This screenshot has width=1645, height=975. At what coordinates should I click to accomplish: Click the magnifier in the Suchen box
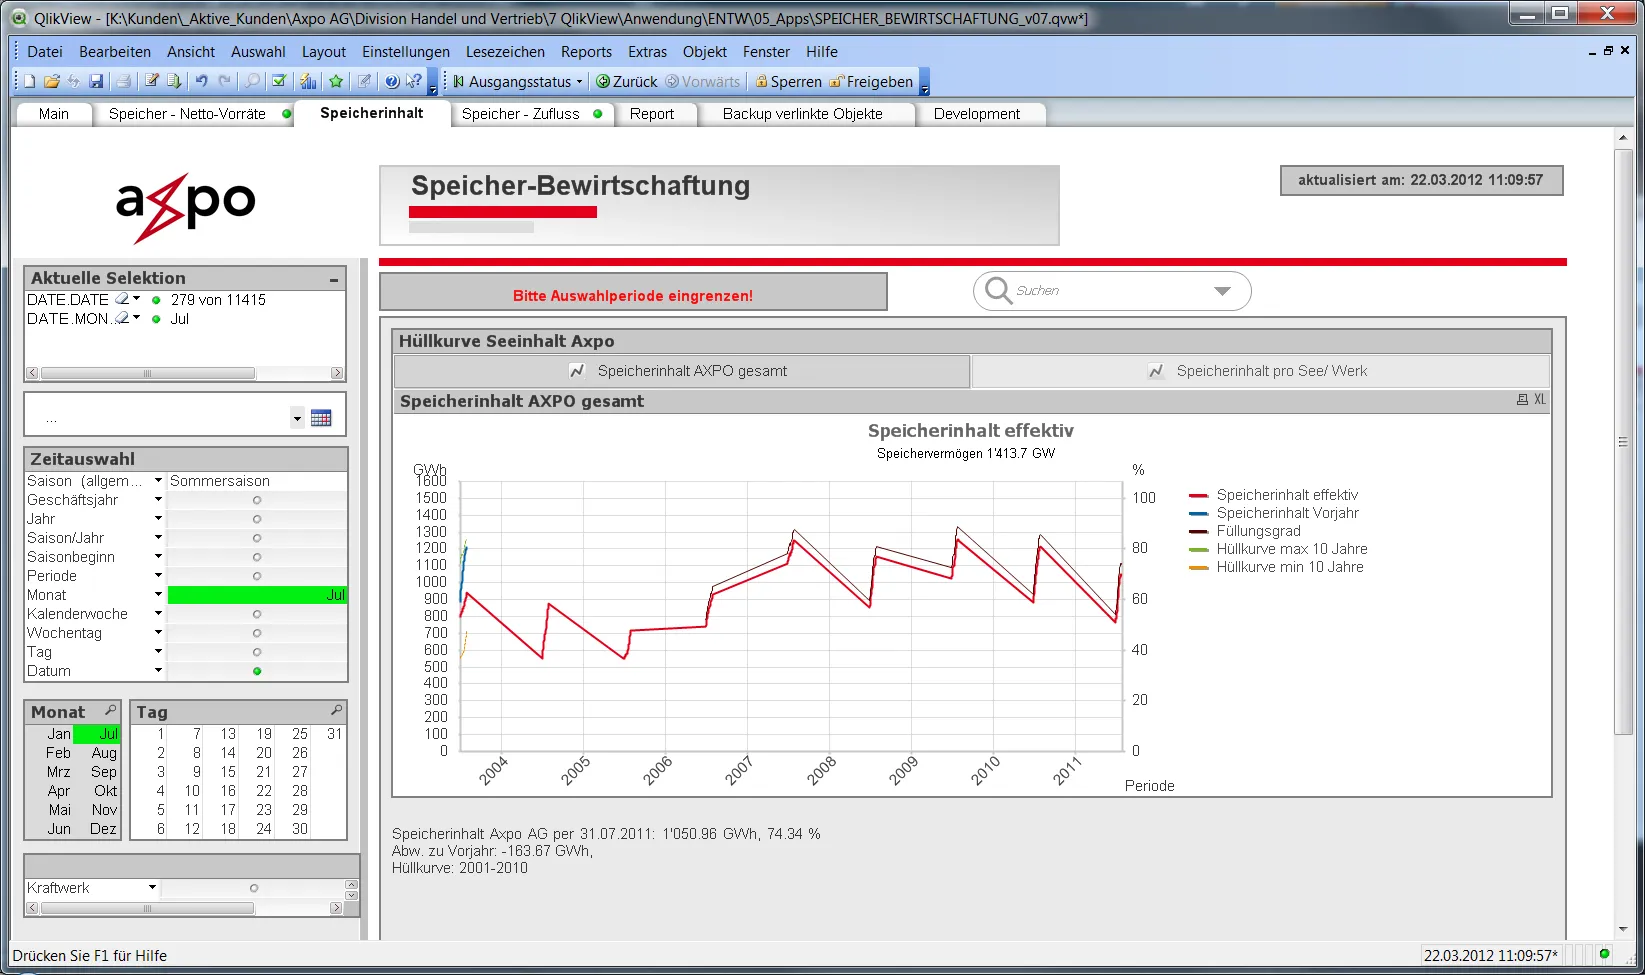click(998, 290)
